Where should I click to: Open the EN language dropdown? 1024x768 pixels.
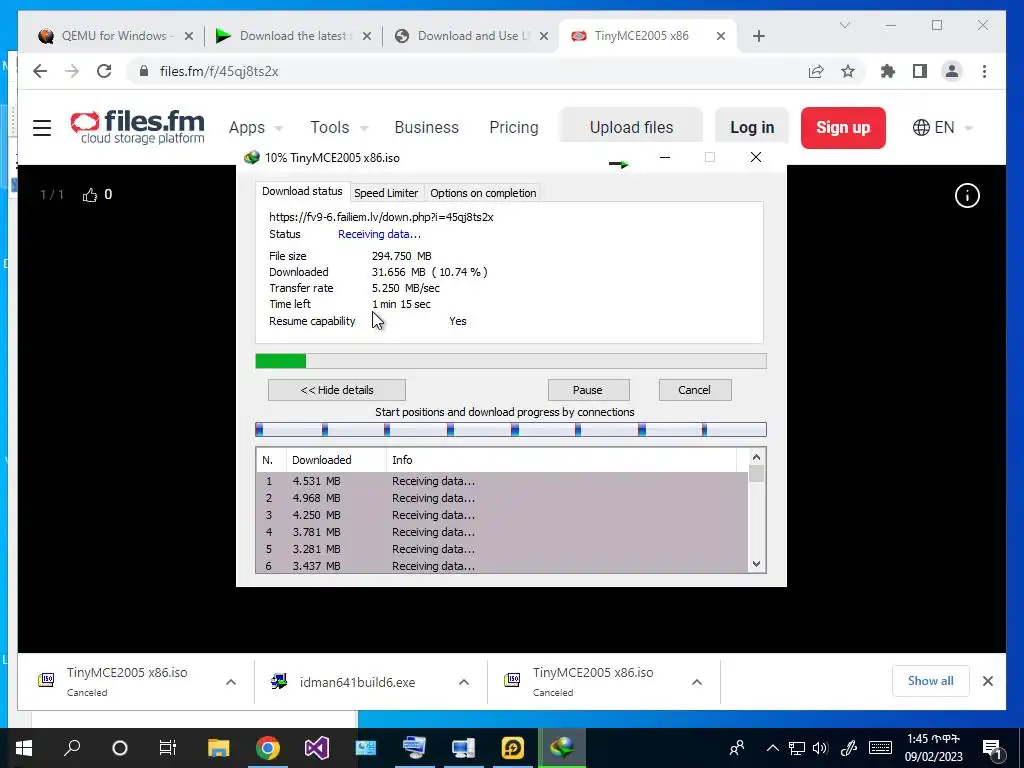pos(943,127)
